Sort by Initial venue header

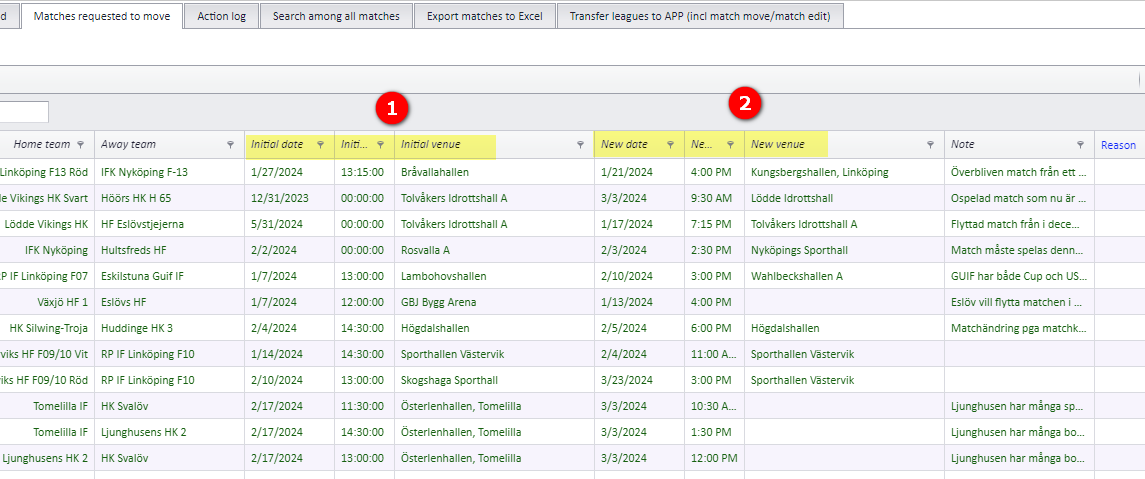point(431,145)
